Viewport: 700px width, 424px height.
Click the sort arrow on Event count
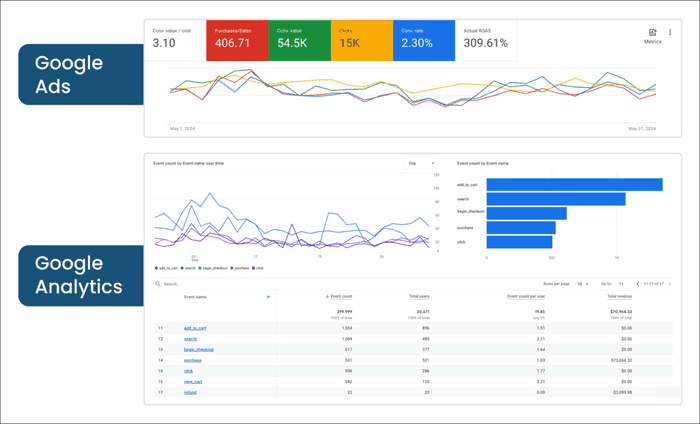point(328,297)
